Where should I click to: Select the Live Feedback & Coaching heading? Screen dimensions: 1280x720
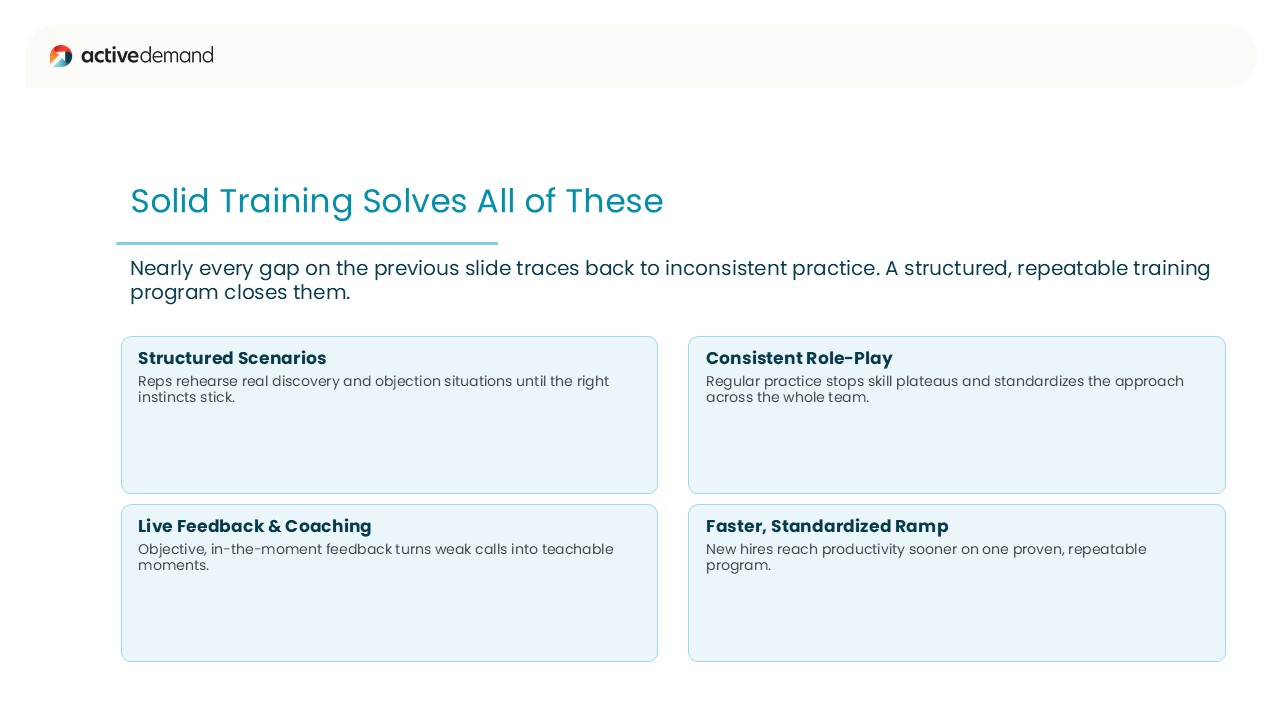point(255,526)
